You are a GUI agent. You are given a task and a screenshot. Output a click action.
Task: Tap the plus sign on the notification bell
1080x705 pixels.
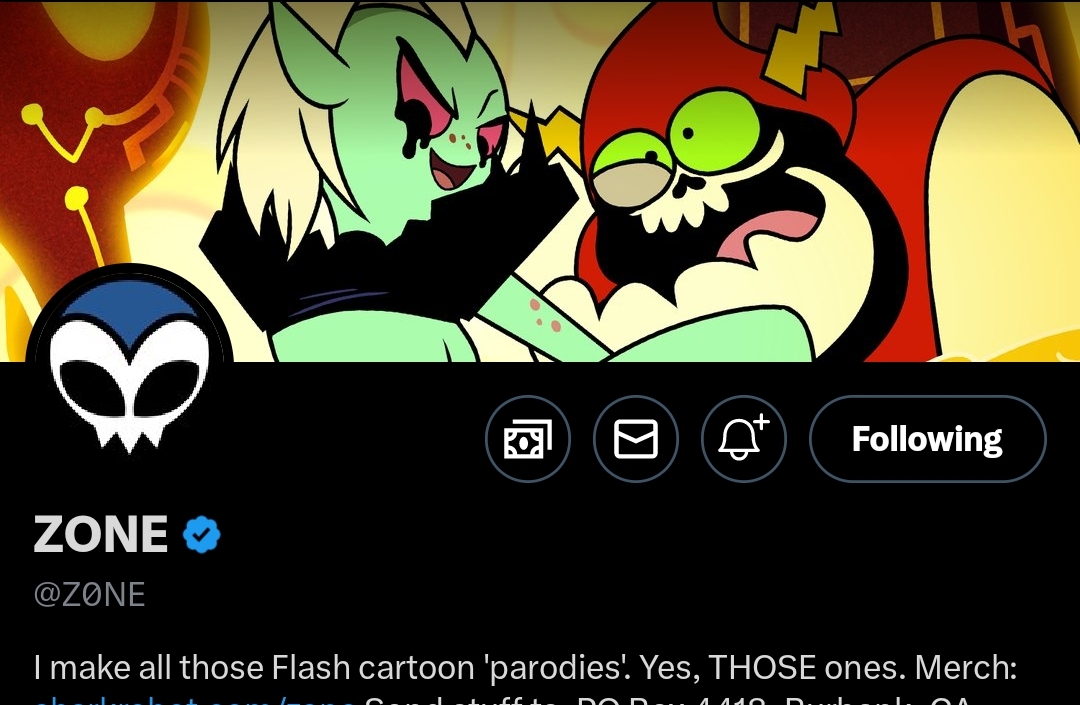pos(760,421)
